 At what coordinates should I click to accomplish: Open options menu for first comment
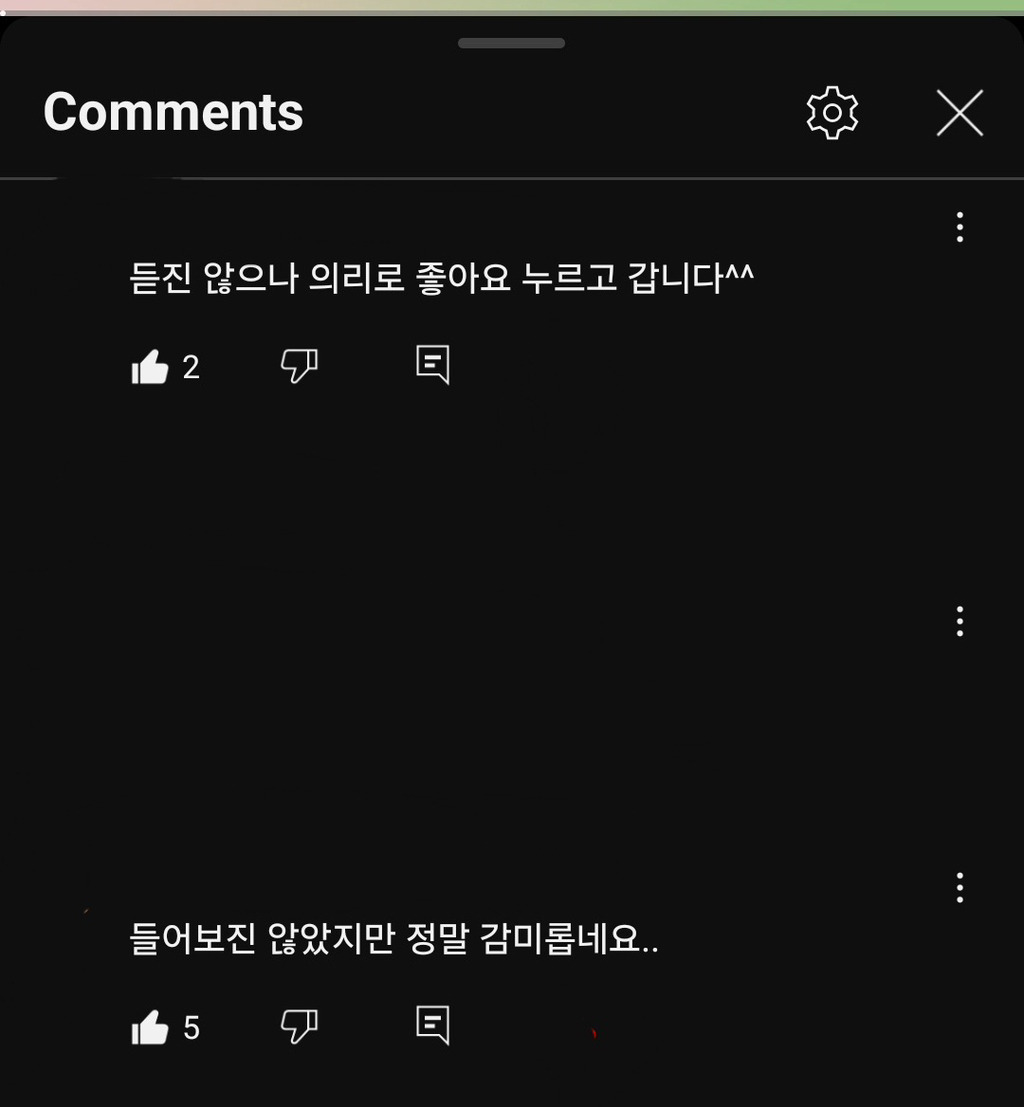[960, 227]
